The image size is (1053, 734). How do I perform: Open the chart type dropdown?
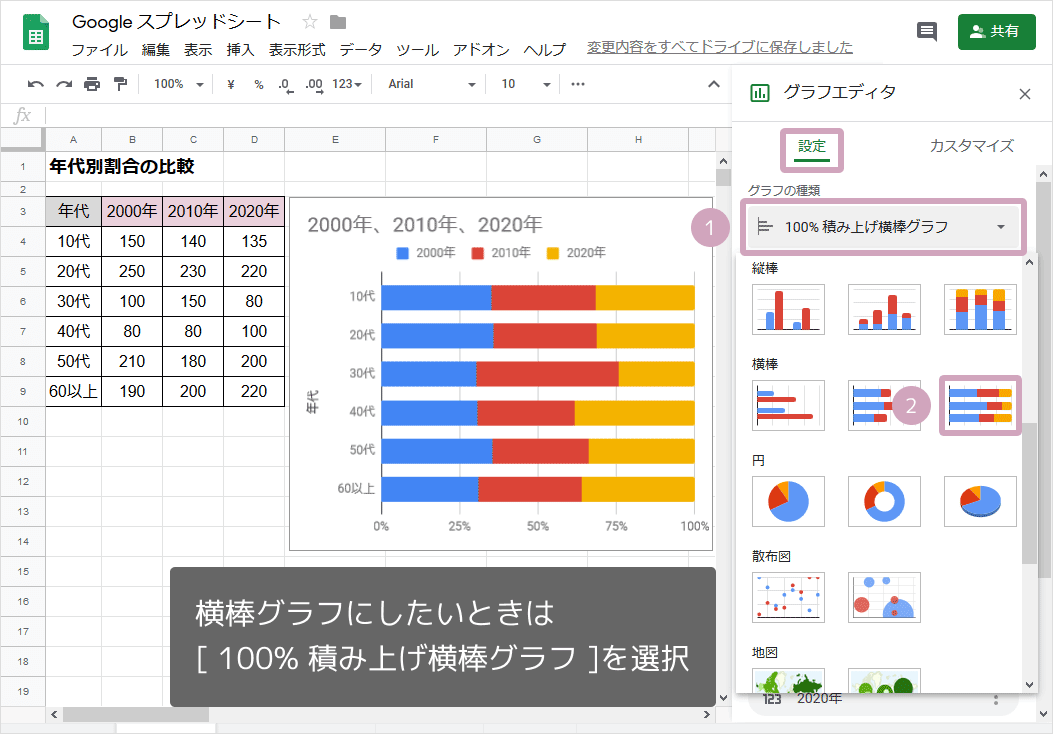click(882, 227)
